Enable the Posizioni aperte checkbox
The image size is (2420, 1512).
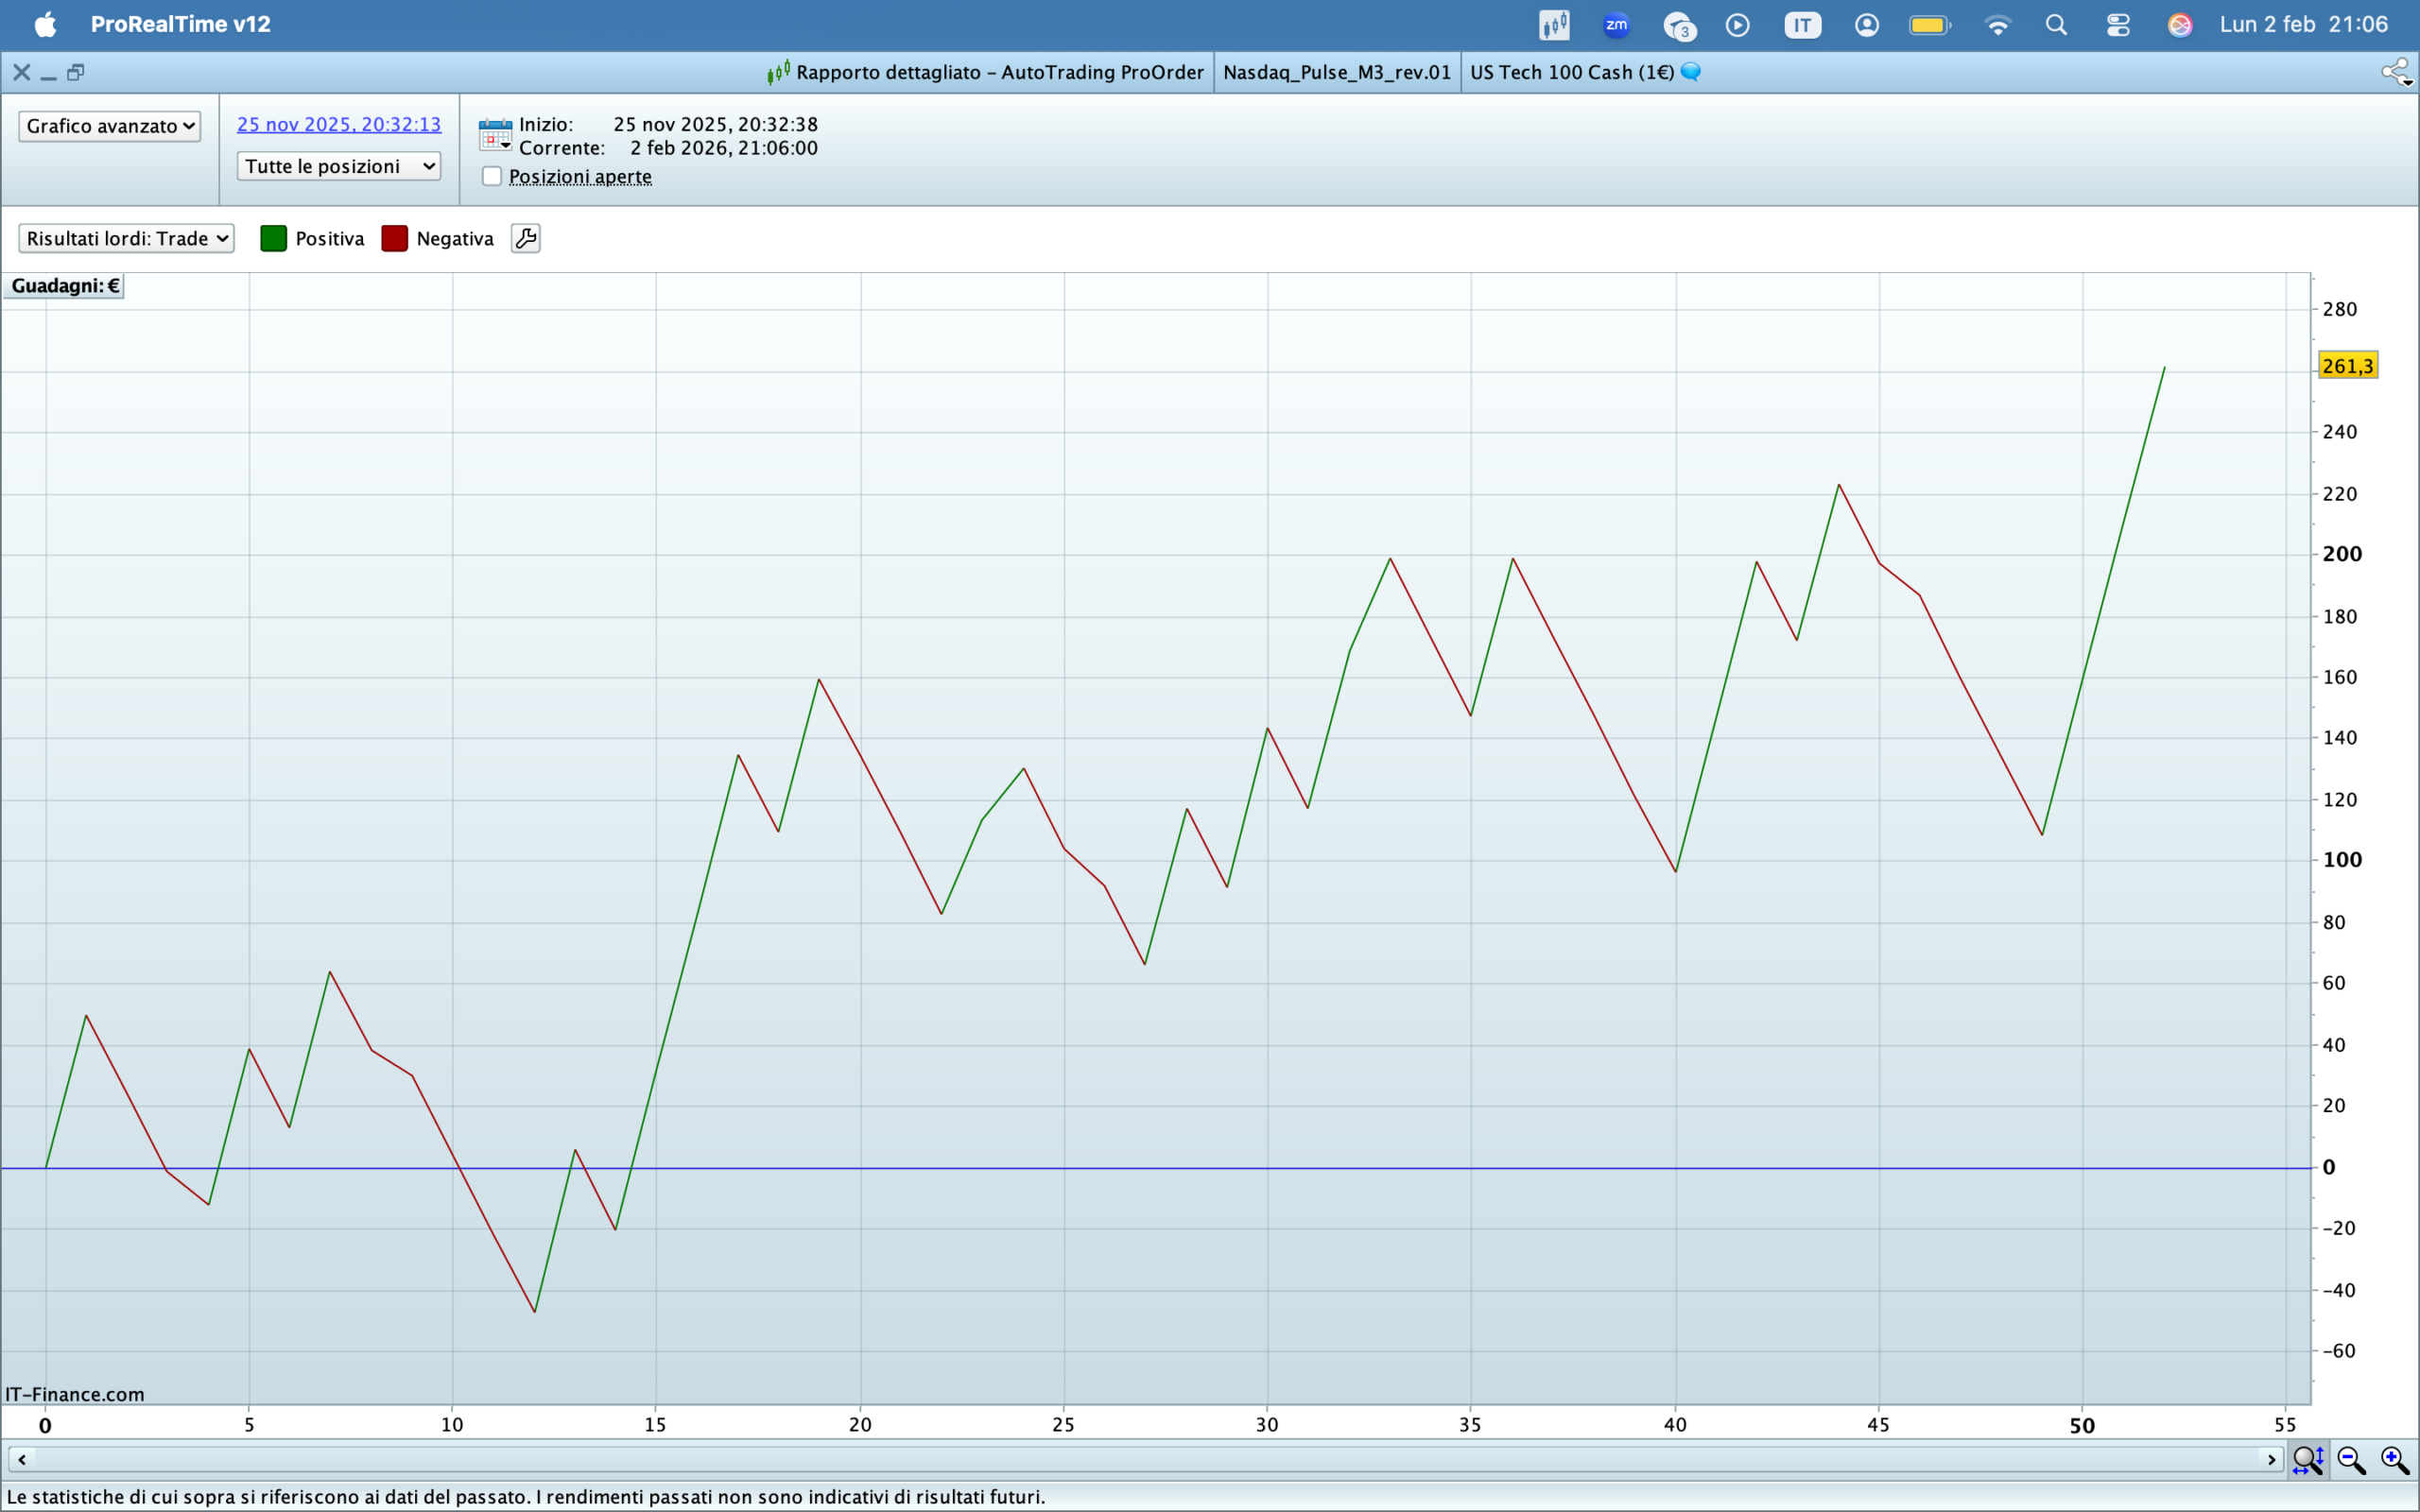(492, 176)
